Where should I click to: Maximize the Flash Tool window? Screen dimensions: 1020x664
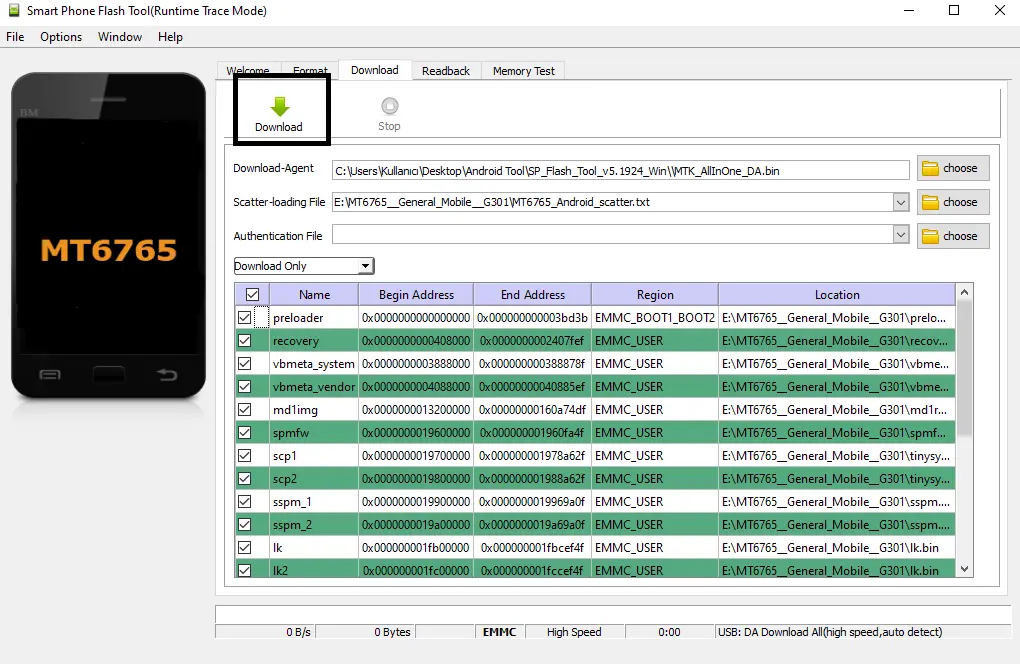(954, 10)
